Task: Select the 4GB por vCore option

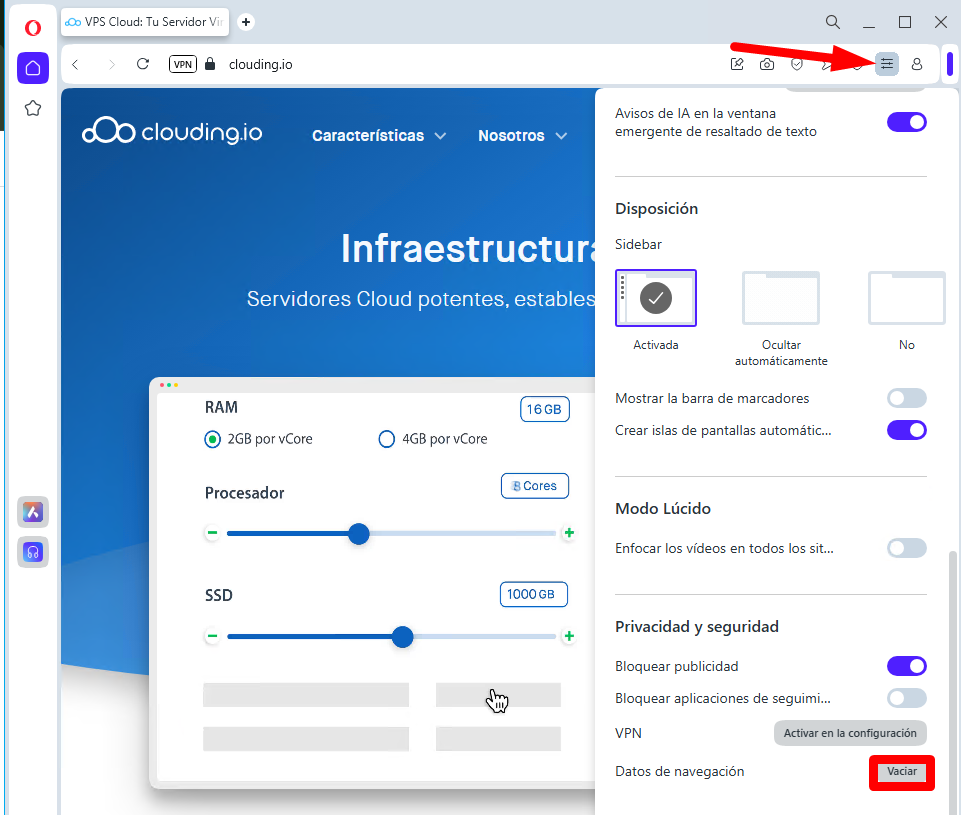Action: [x=387, y=439]
